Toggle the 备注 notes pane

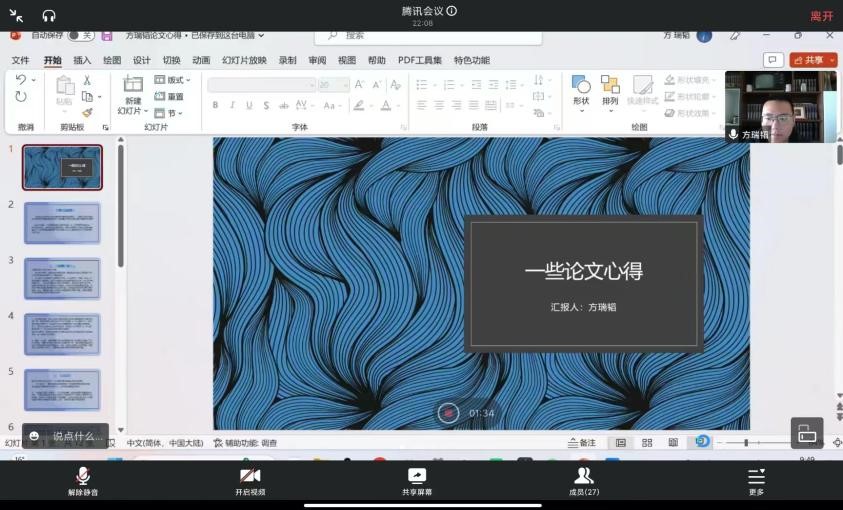pyautogui.click(x=581, y=443)
